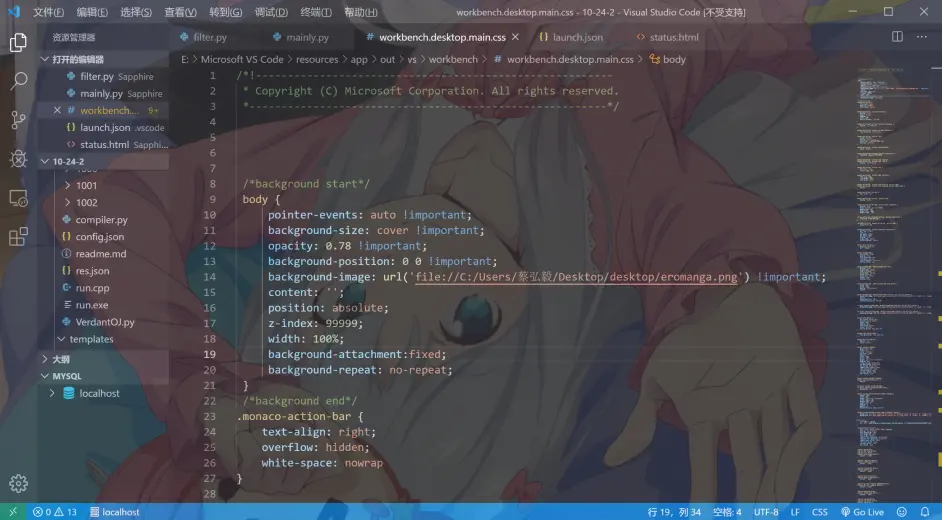
Task: Expand the localhost connection node
Action: [52, 393]
